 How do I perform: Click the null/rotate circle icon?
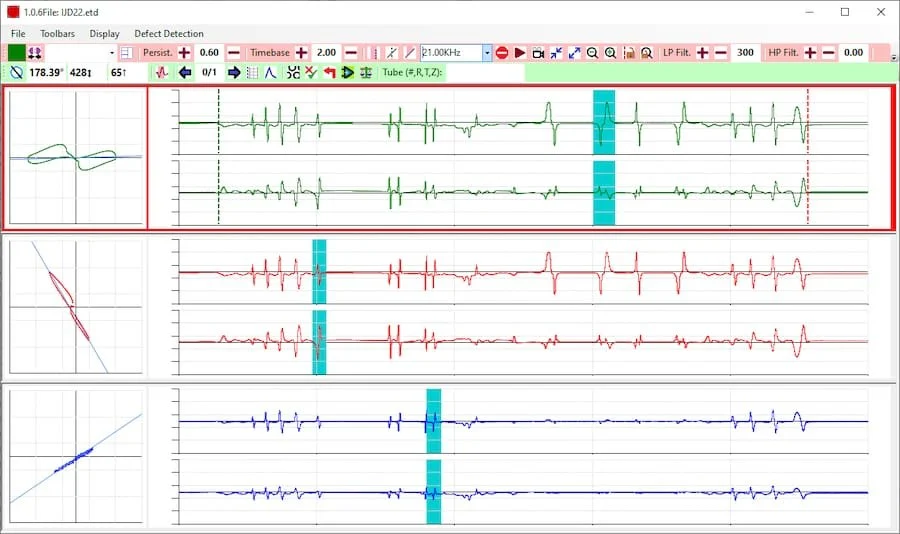click(17, 72)
